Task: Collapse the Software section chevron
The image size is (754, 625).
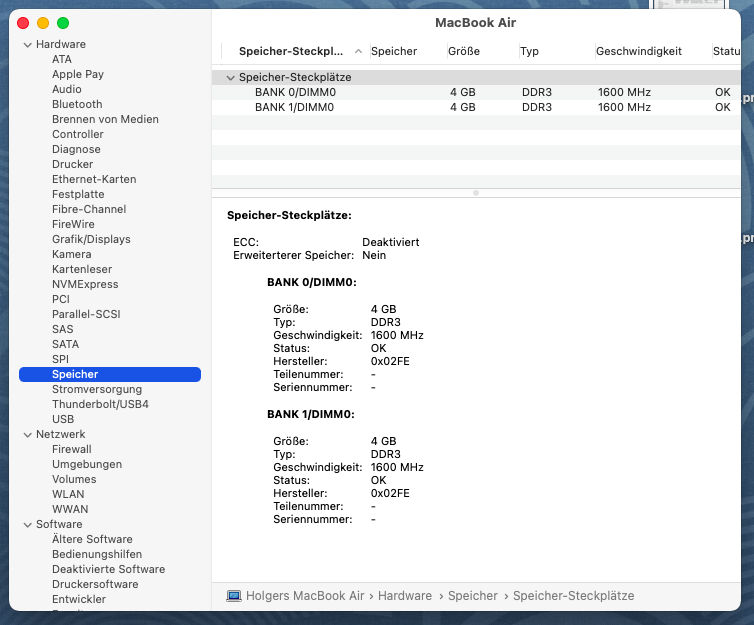Action: pyautogui.click(x=27, y=525)
